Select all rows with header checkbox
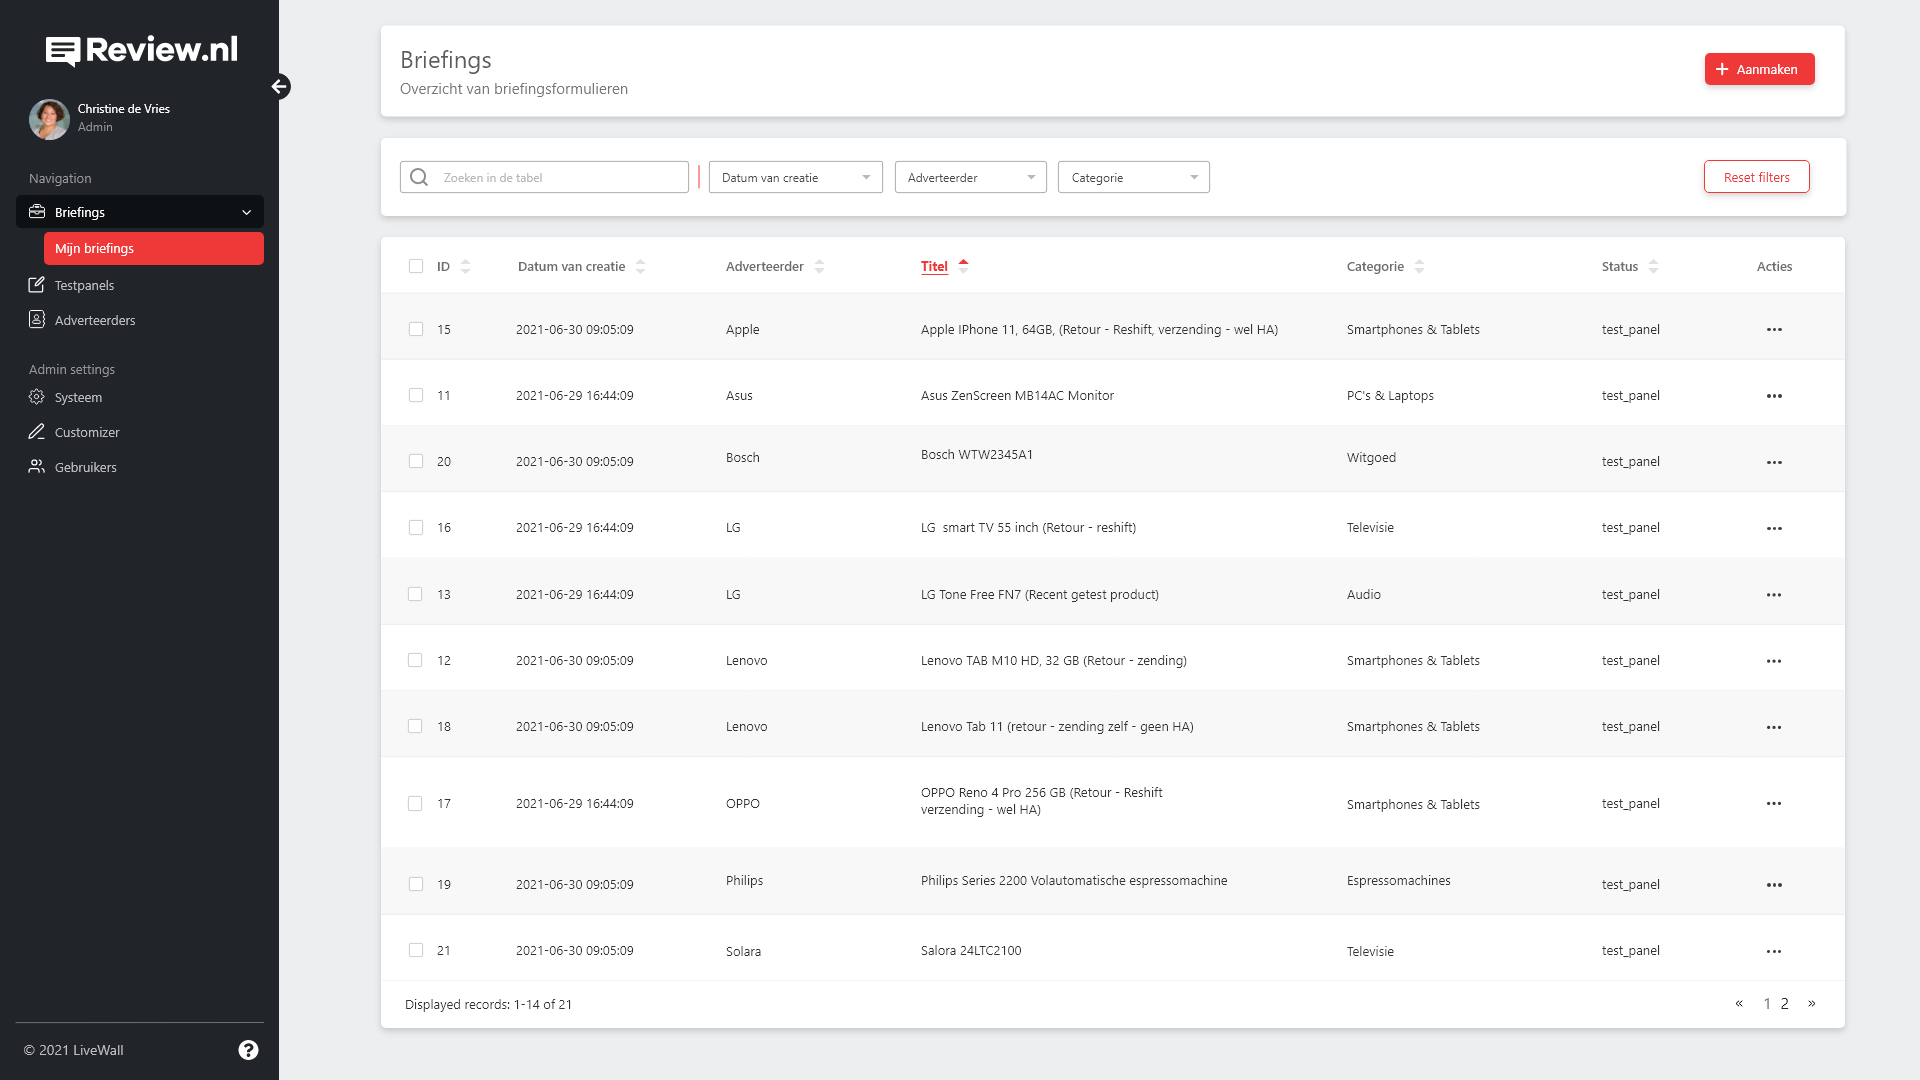 [416, 266]
